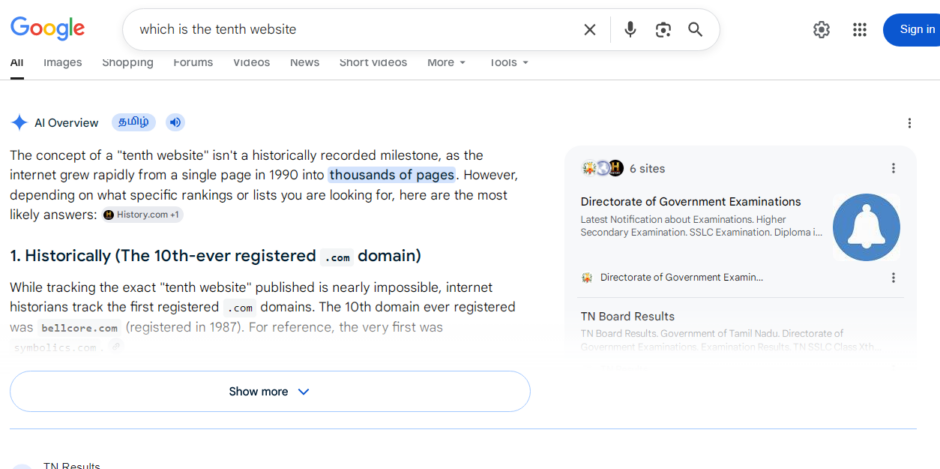Screen dimensions: 940x469
Task: Go to the News tab
Action: pyautogui.click(x=305, y=62)
